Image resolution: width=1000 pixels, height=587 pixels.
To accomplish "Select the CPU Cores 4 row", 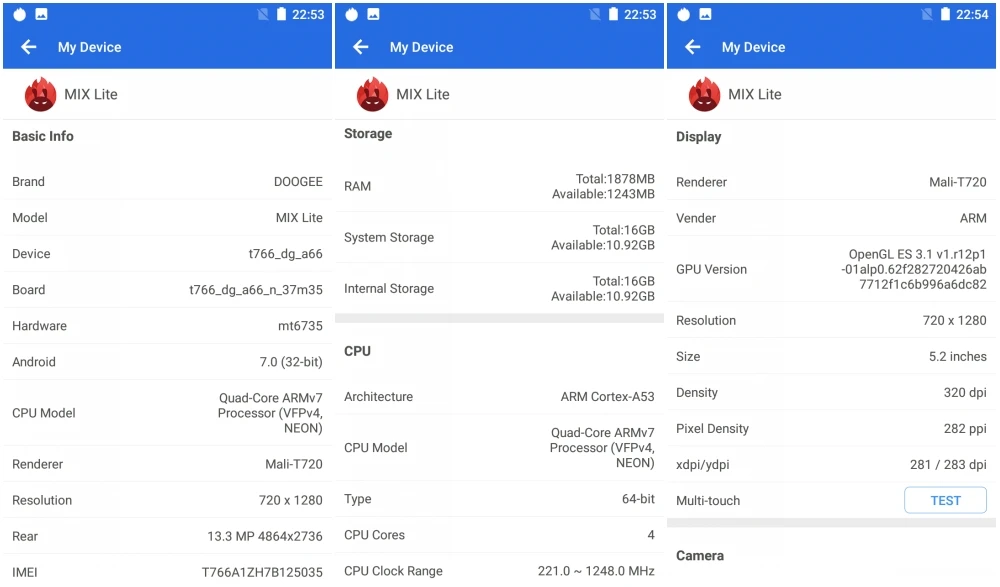I will click(x=499, y=535).
